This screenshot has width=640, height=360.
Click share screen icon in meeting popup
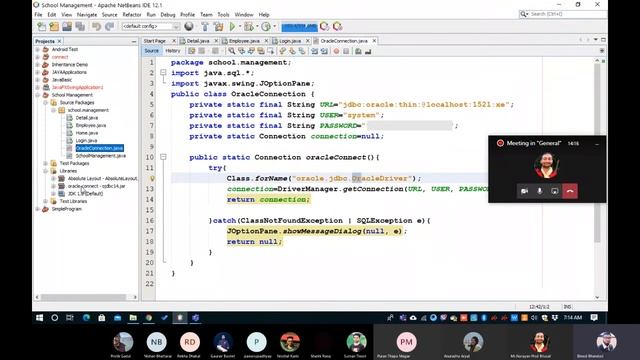click(x=554, y=191)
